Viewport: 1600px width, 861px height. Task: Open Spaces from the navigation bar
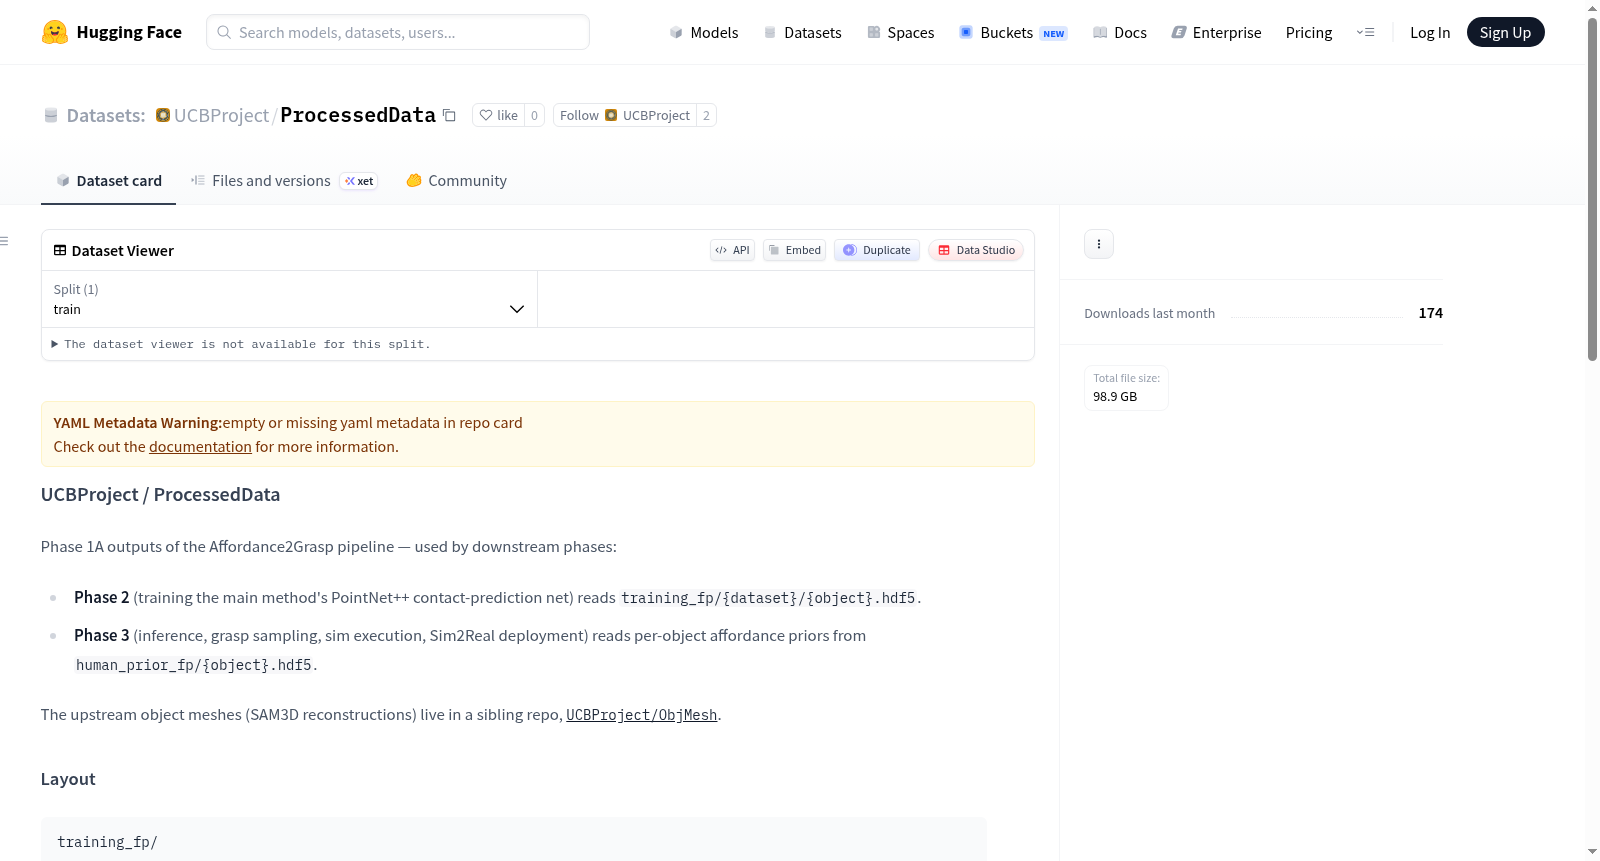click(x=900, y=32)
